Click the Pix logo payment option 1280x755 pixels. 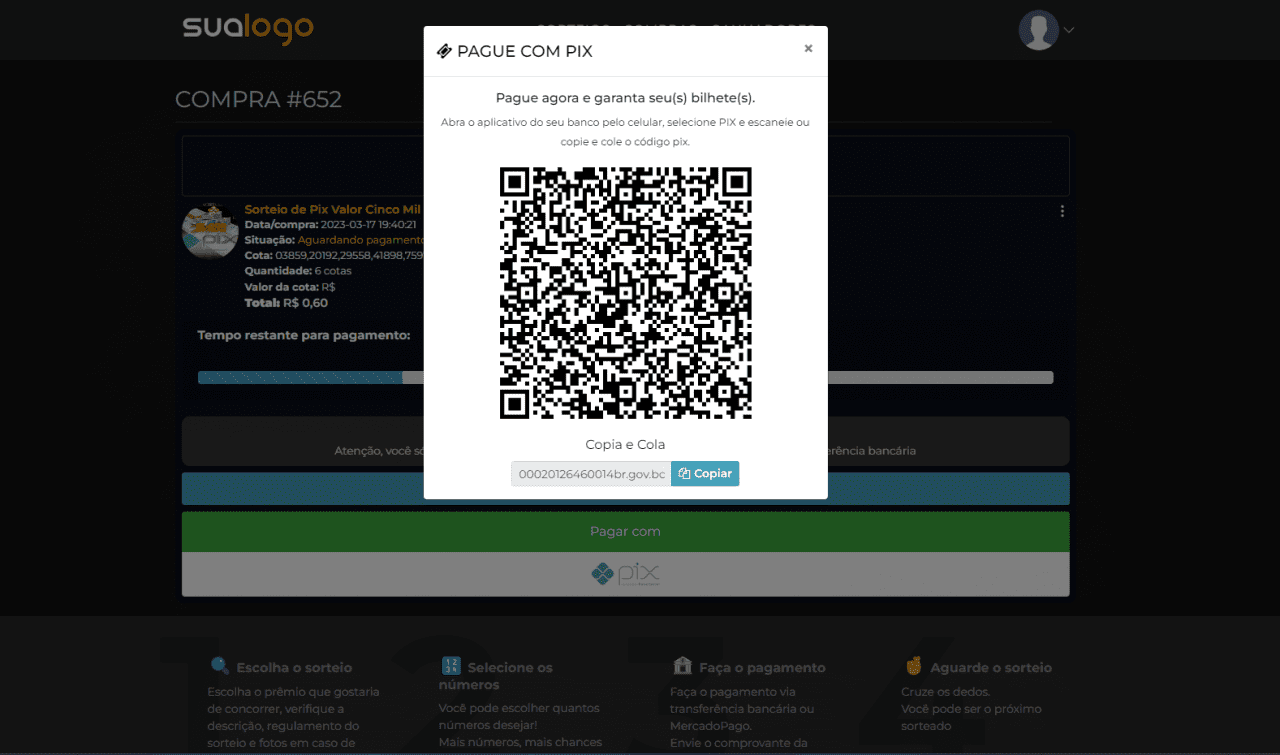click(625, 574)
